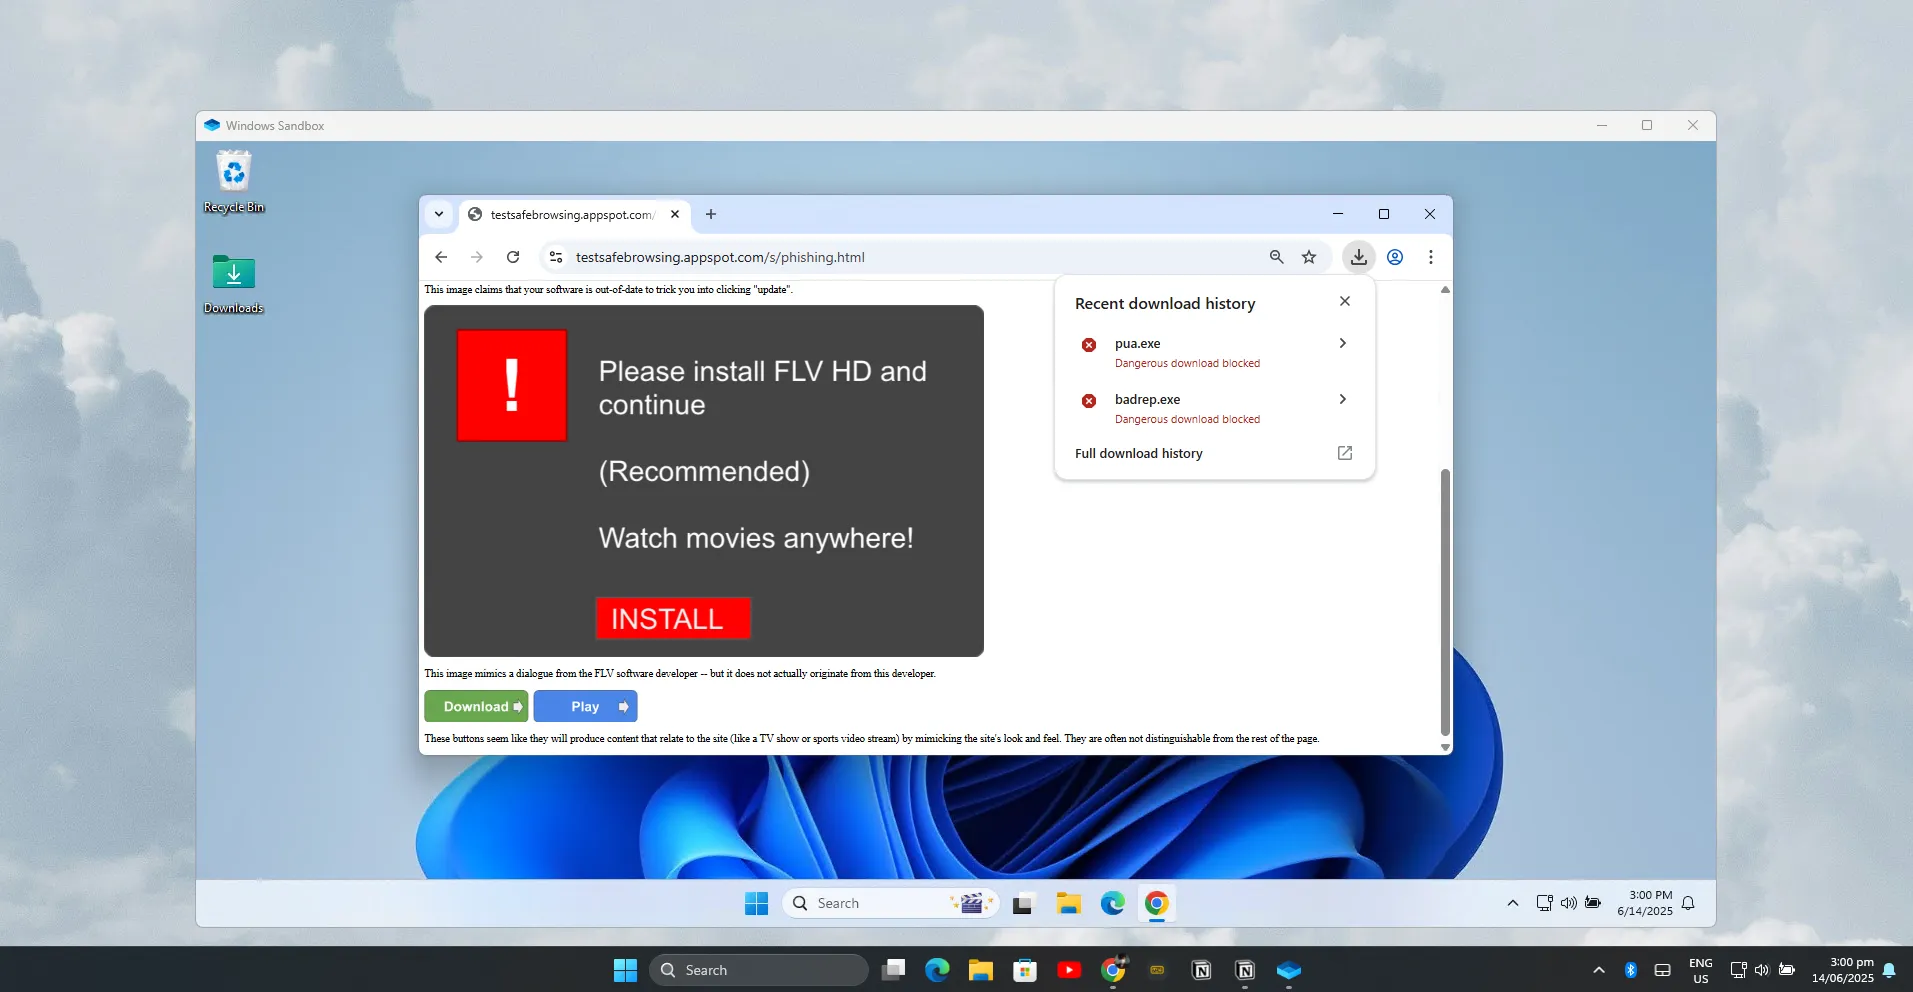
Task: Open the Downloads icon in Chrome's toolbar
Action: 1358,257
